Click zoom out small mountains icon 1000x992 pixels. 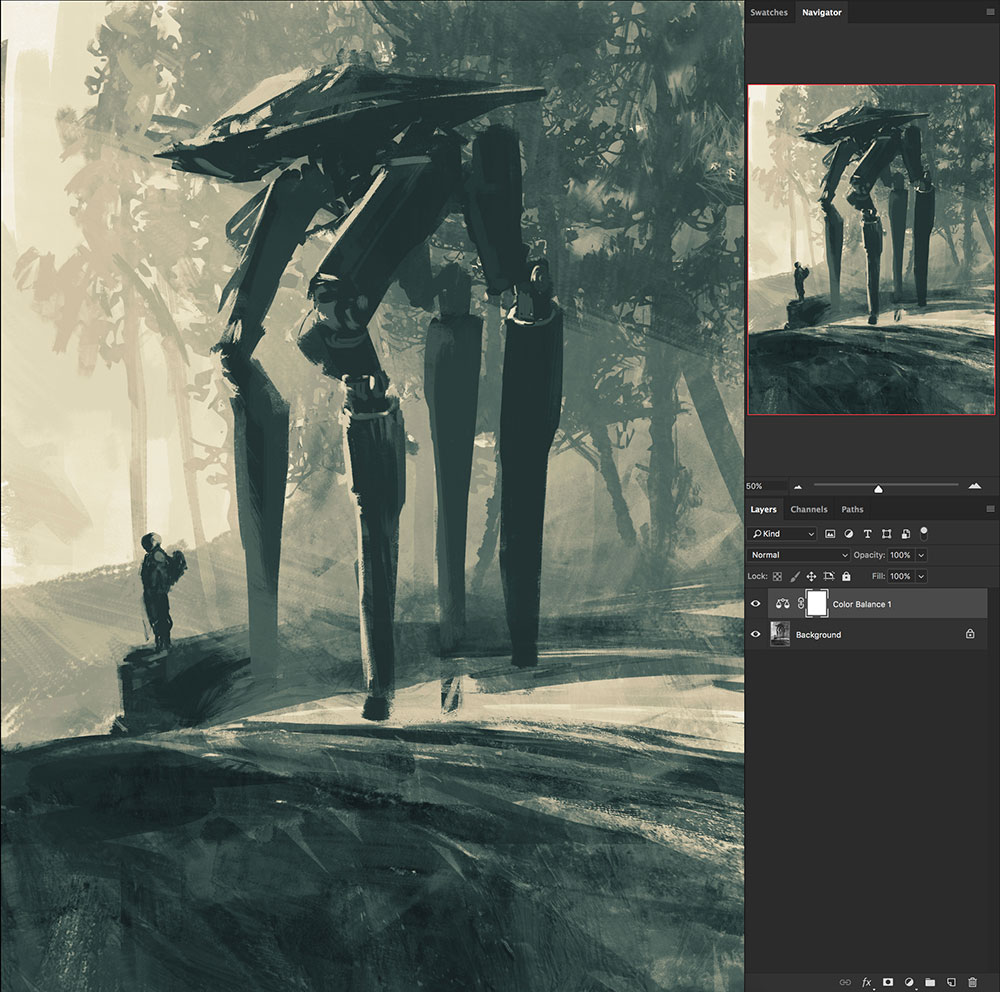pyautogui.click(x=798, y=487)
